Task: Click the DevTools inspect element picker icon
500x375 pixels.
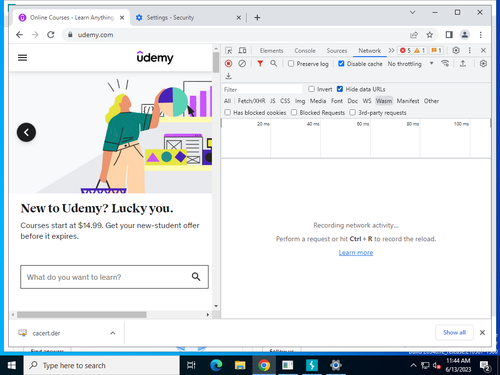Action: tap(229, 51)
